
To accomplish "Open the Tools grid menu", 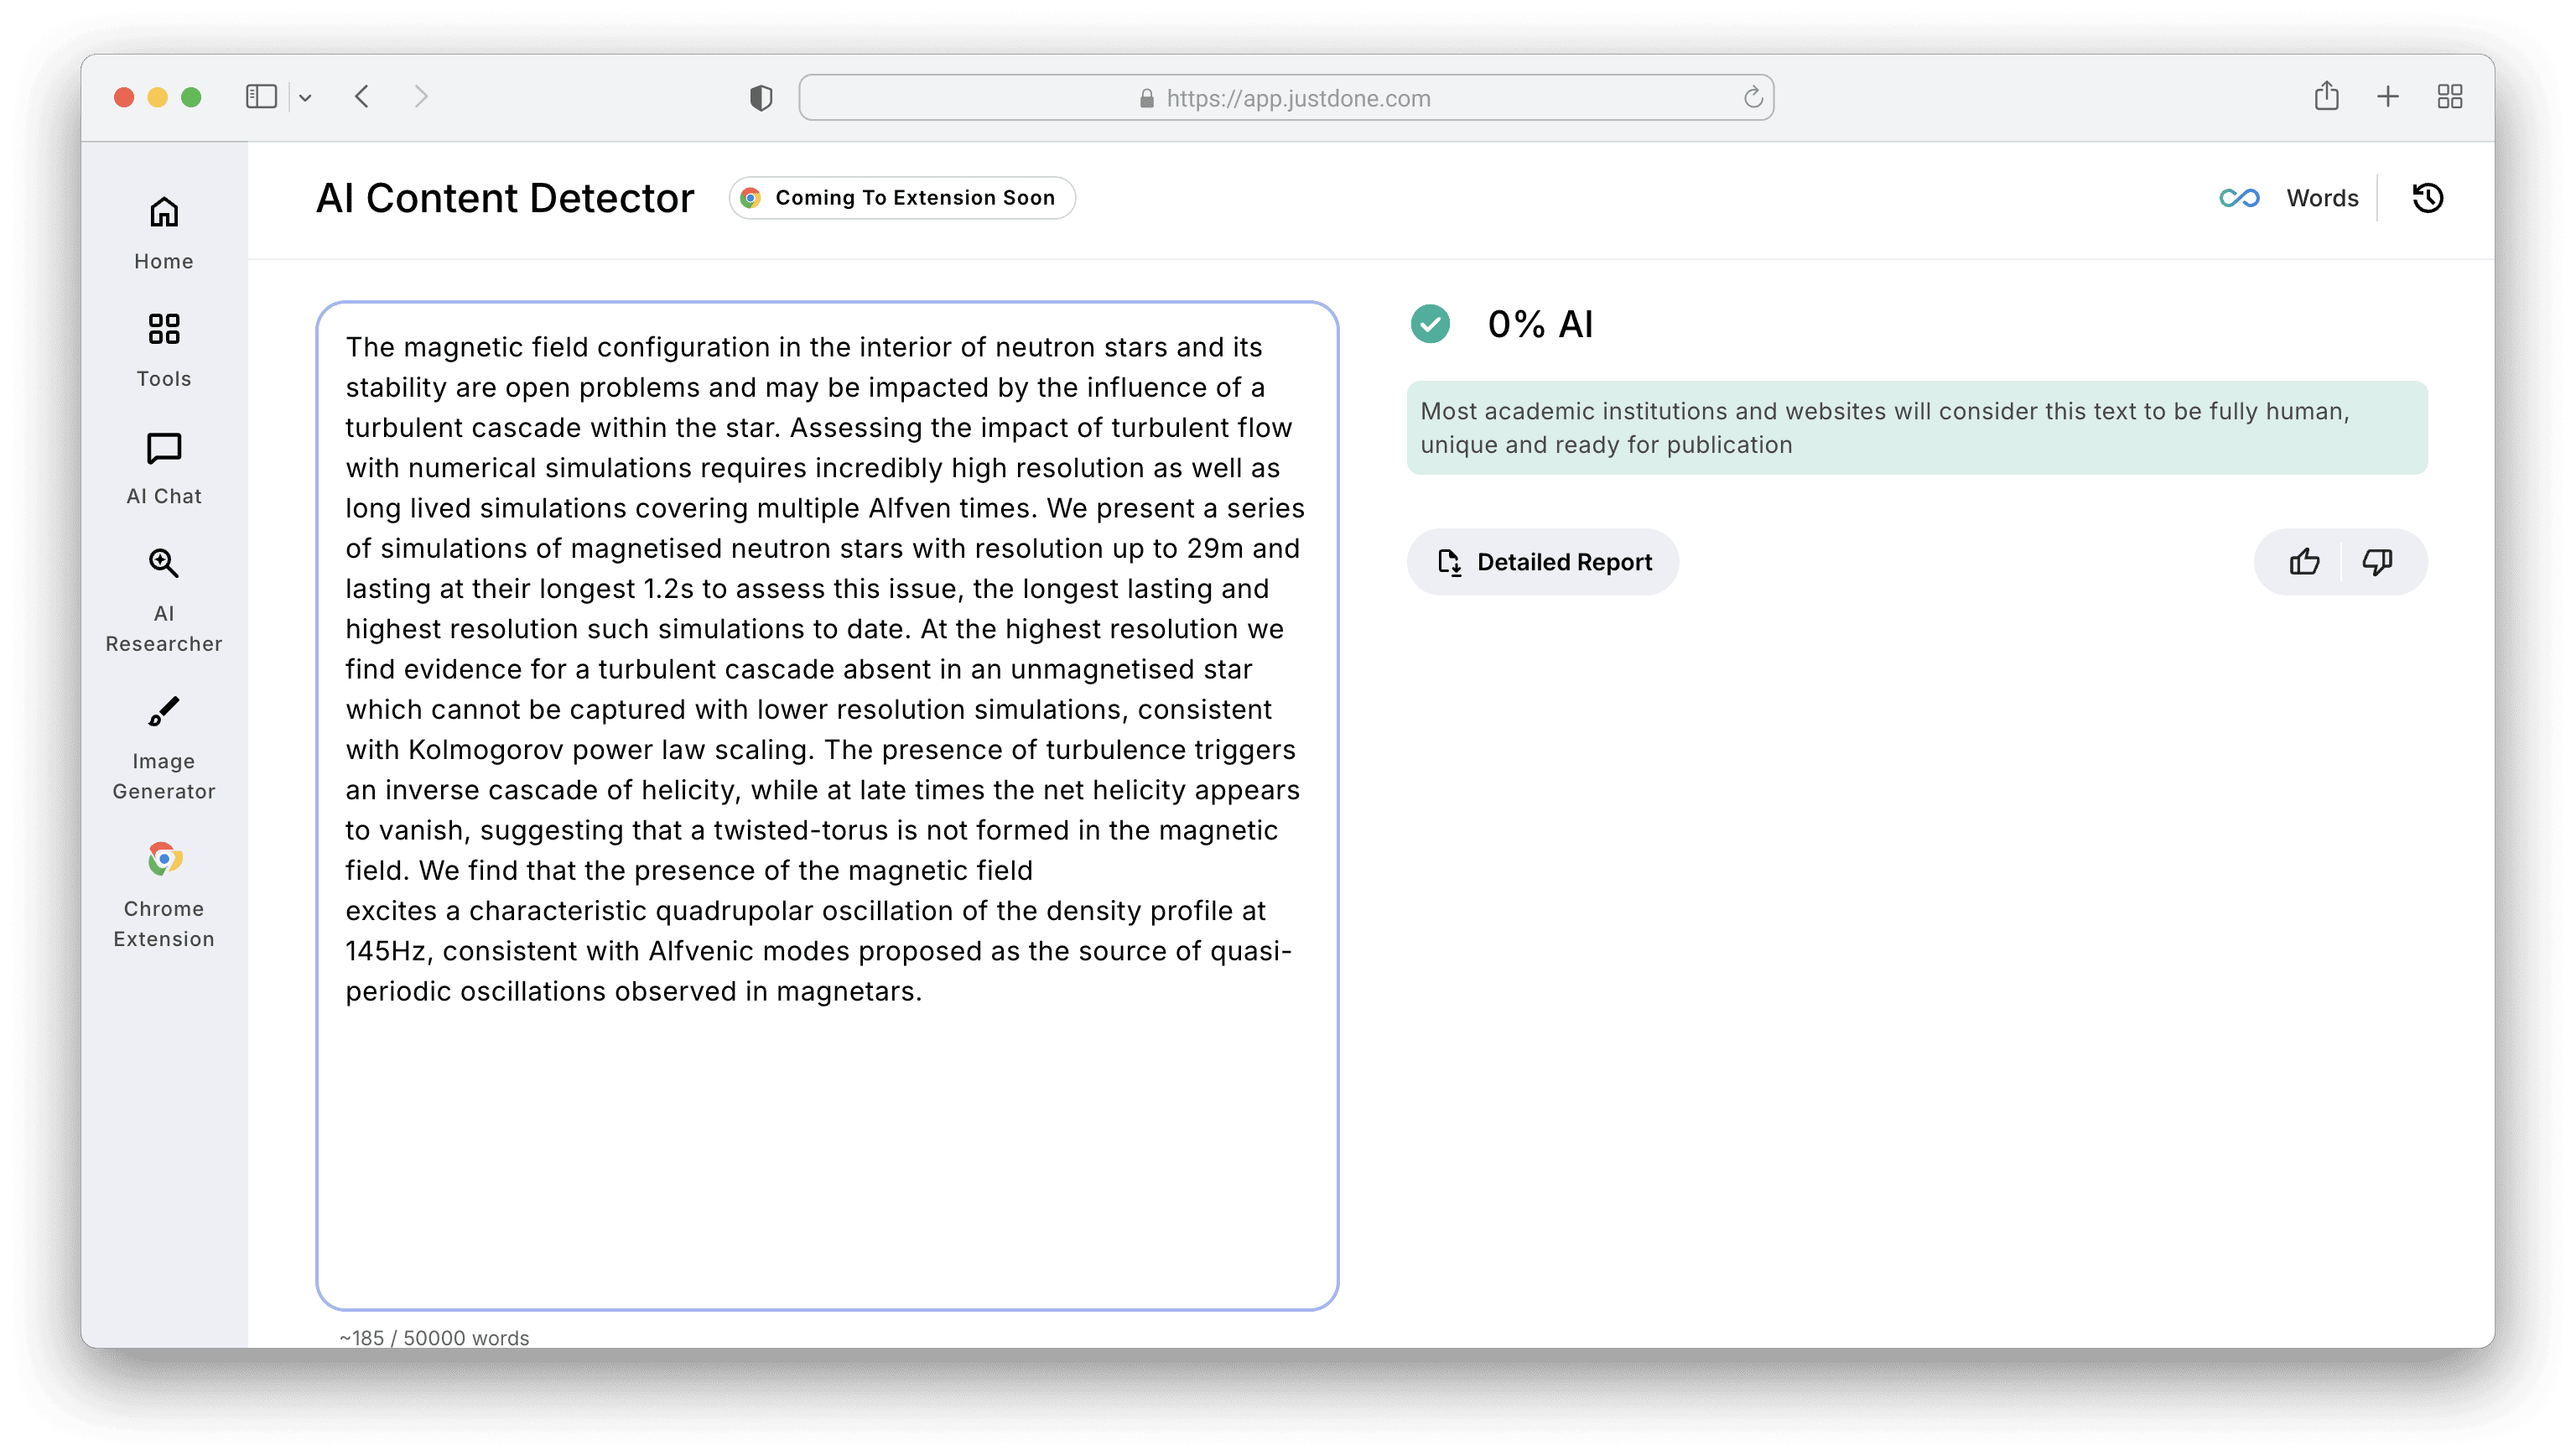I will [x=164, y=350].
